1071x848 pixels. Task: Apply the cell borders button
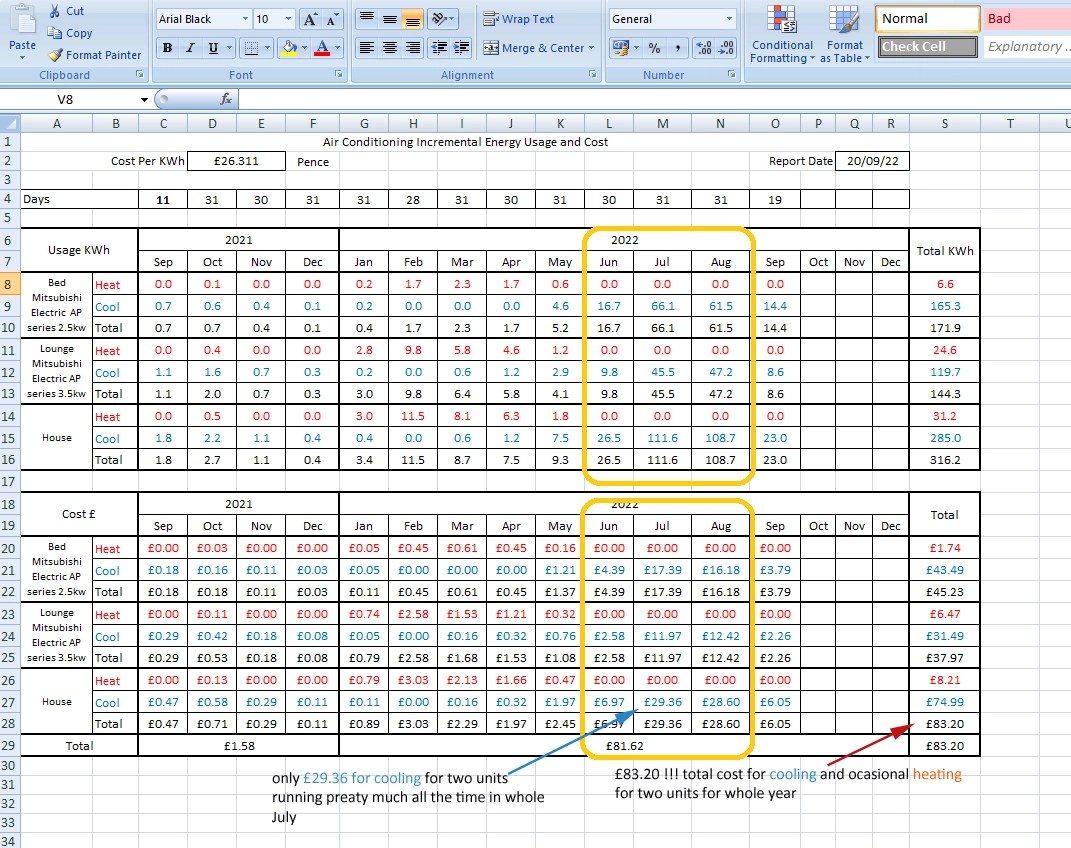click(x=251, y=48)
